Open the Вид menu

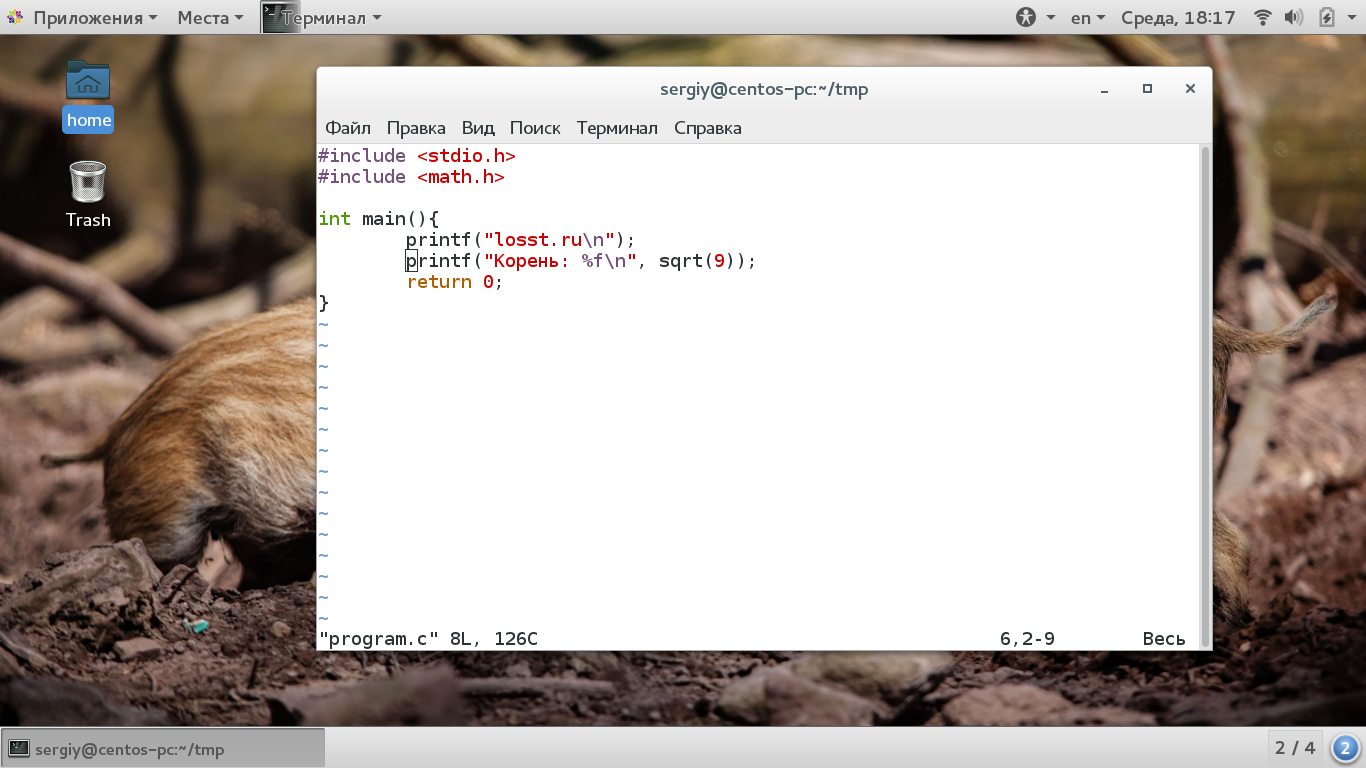(478, 128)
